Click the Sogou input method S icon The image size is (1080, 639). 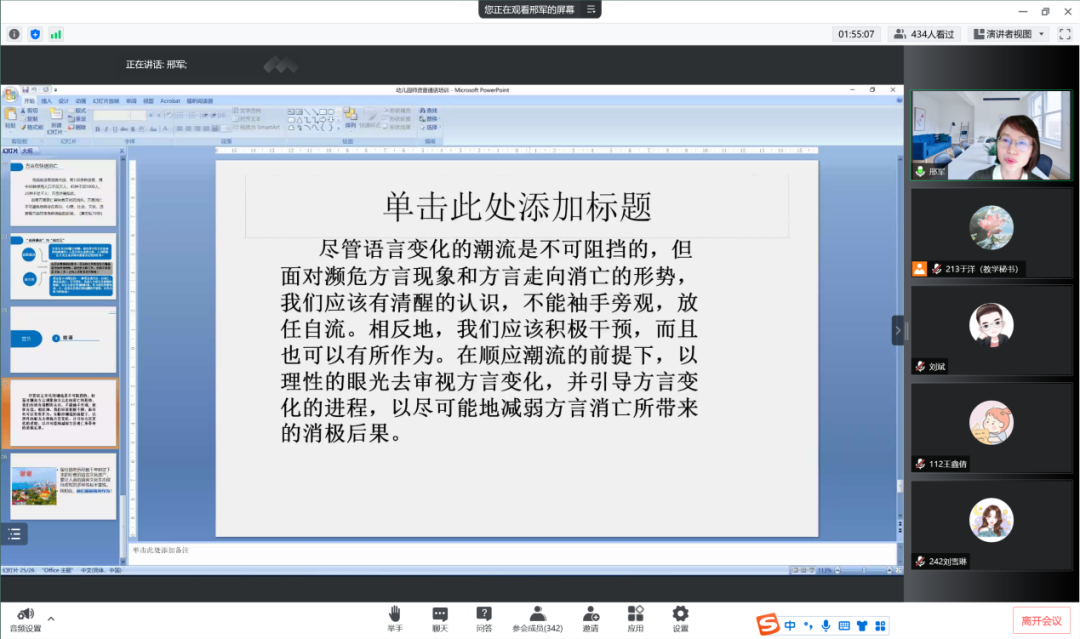767,626
